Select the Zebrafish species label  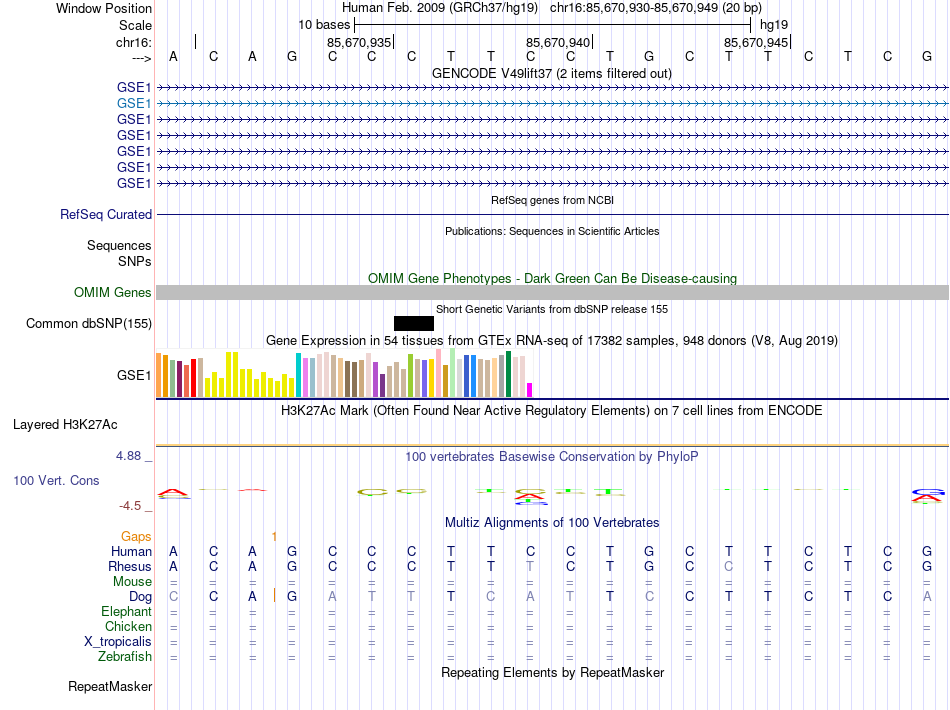(x=125, y=657)
